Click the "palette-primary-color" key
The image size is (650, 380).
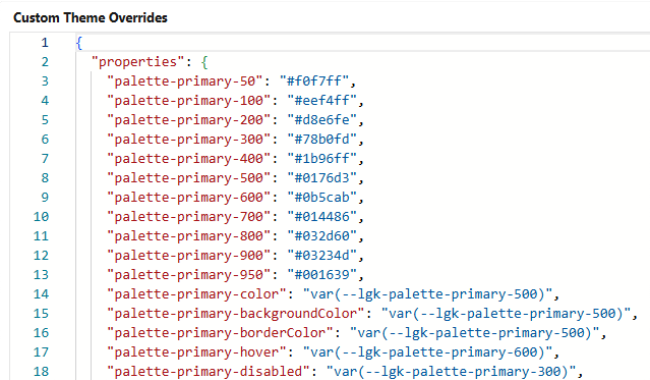(196, 294)
